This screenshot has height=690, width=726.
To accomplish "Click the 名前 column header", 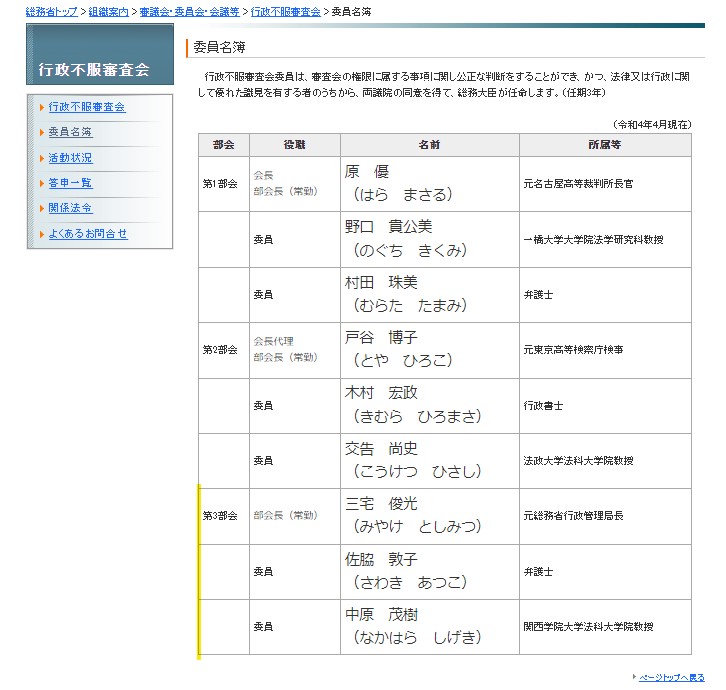I will pos(429,145).
